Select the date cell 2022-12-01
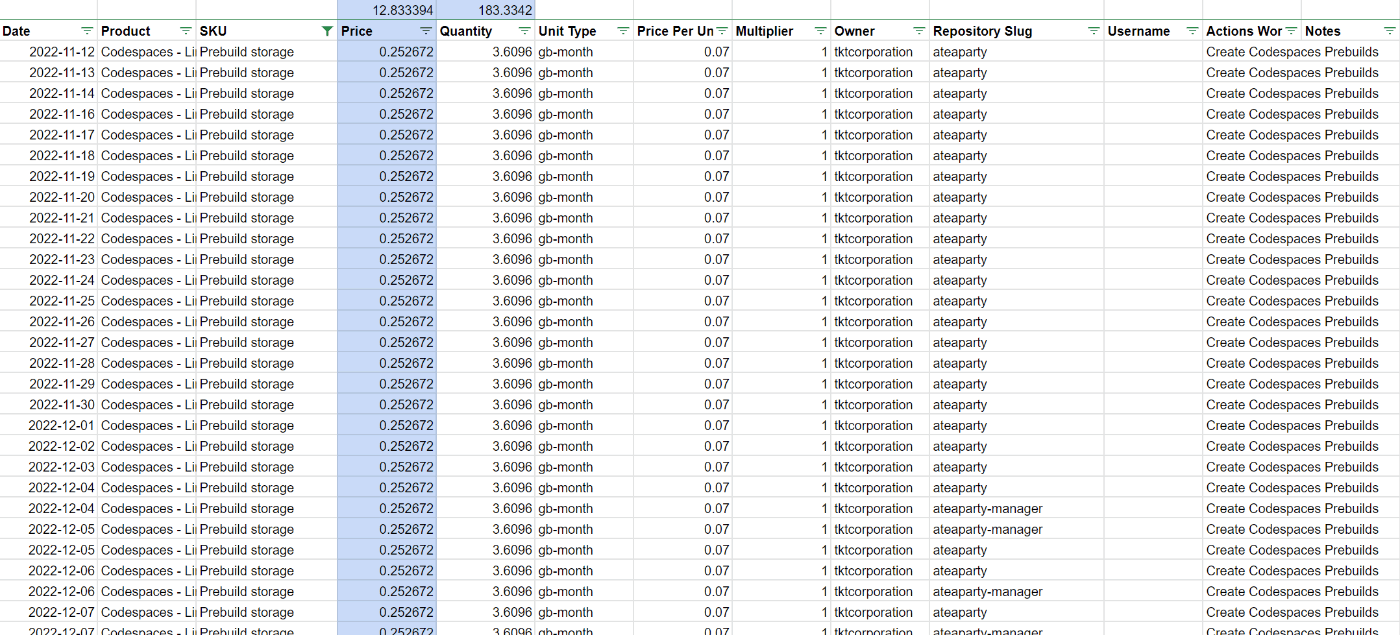1400x635 pixels. [x=49, y=425]
